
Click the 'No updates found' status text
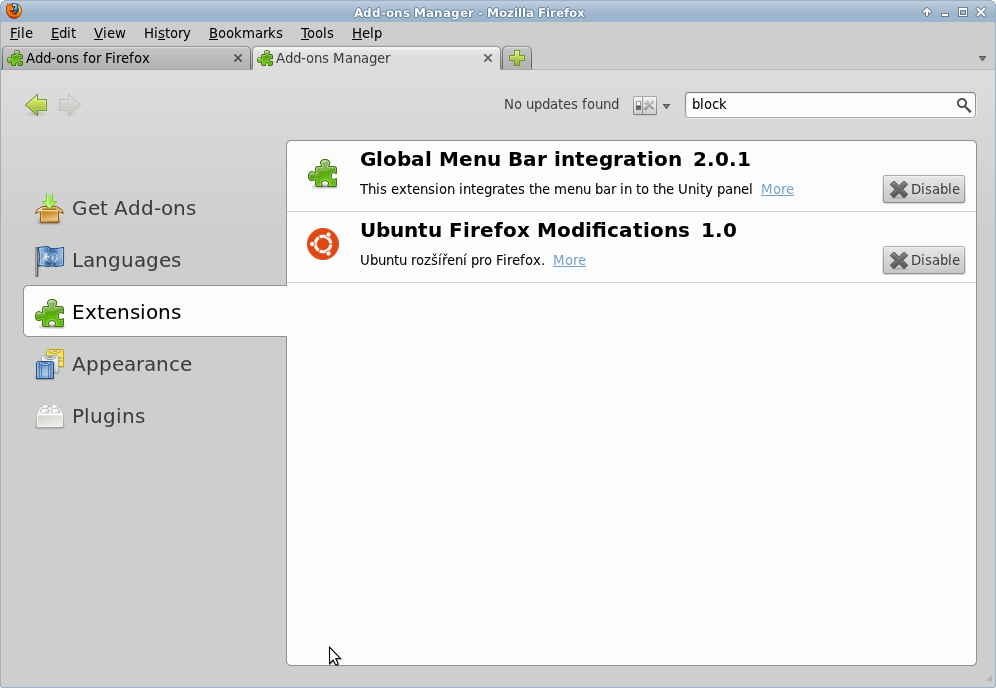coord(562,104)
